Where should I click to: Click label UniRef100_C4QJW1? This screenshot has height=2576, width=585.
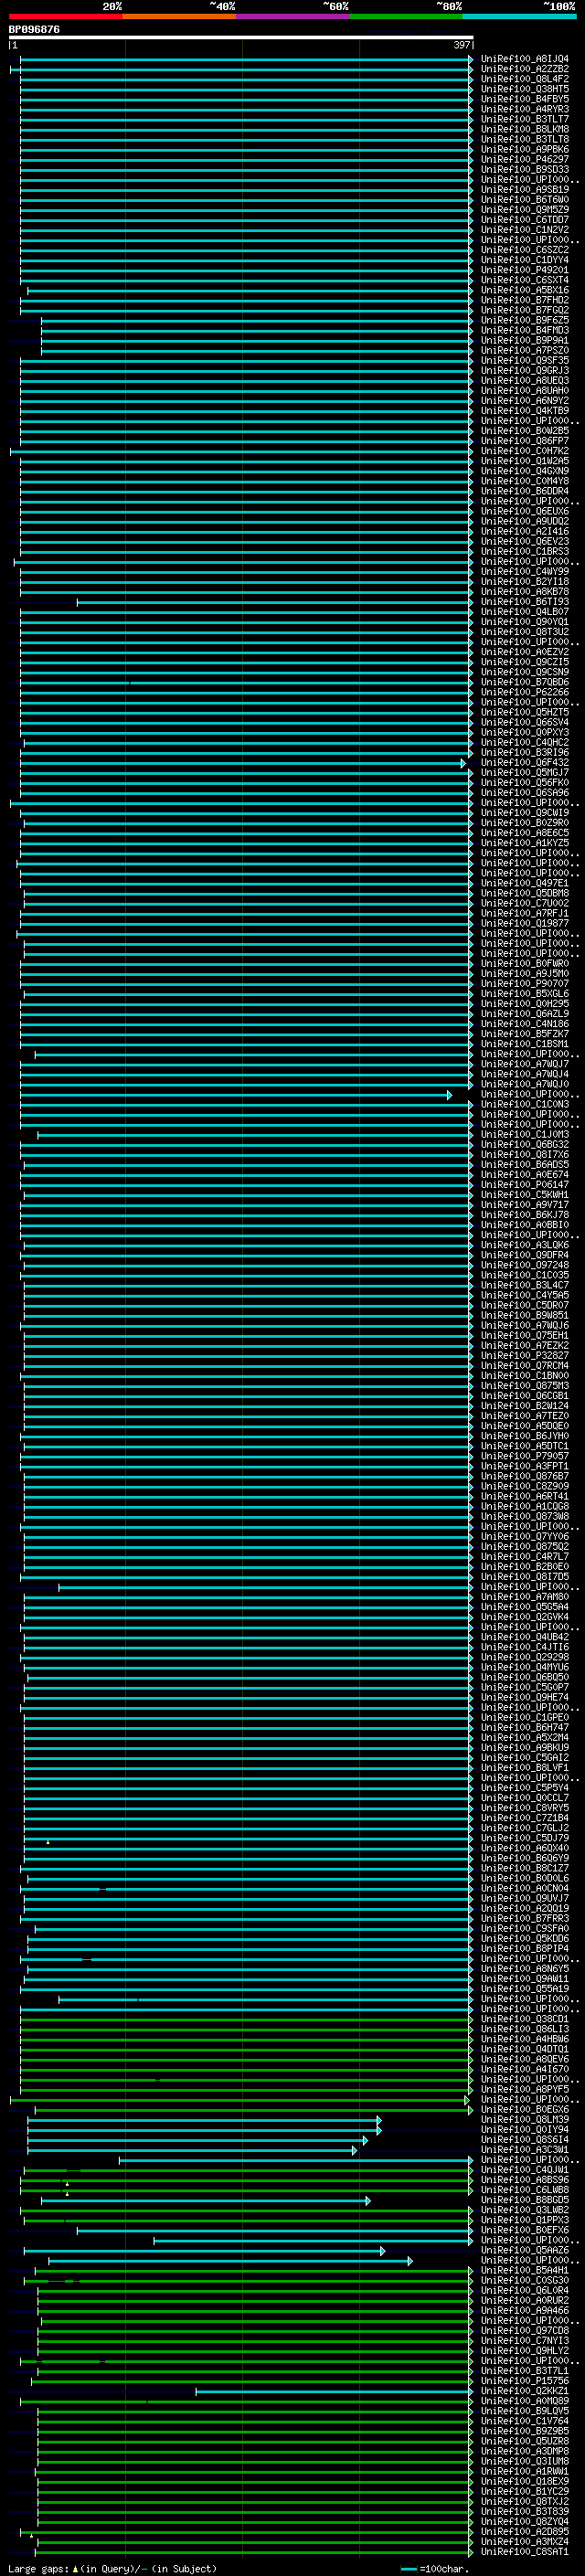524,2170
